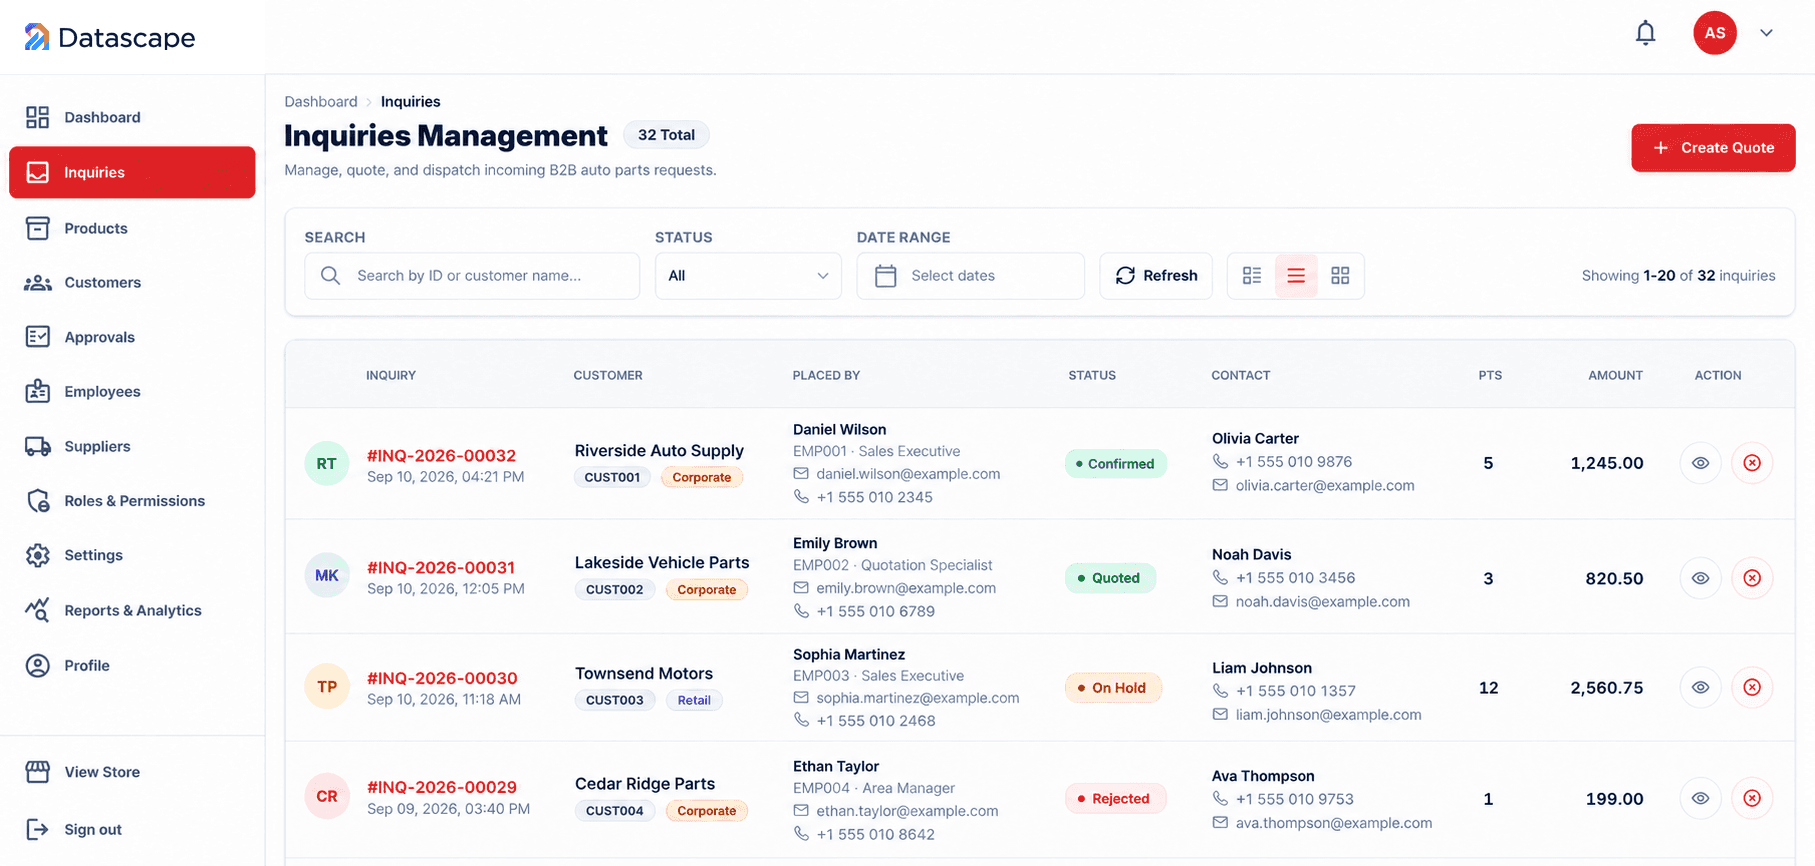This screenshot has height=866, width=1815.
Task: Cancel the Riverside Auto Supply inquiry
Action: tap(1752, 463)
